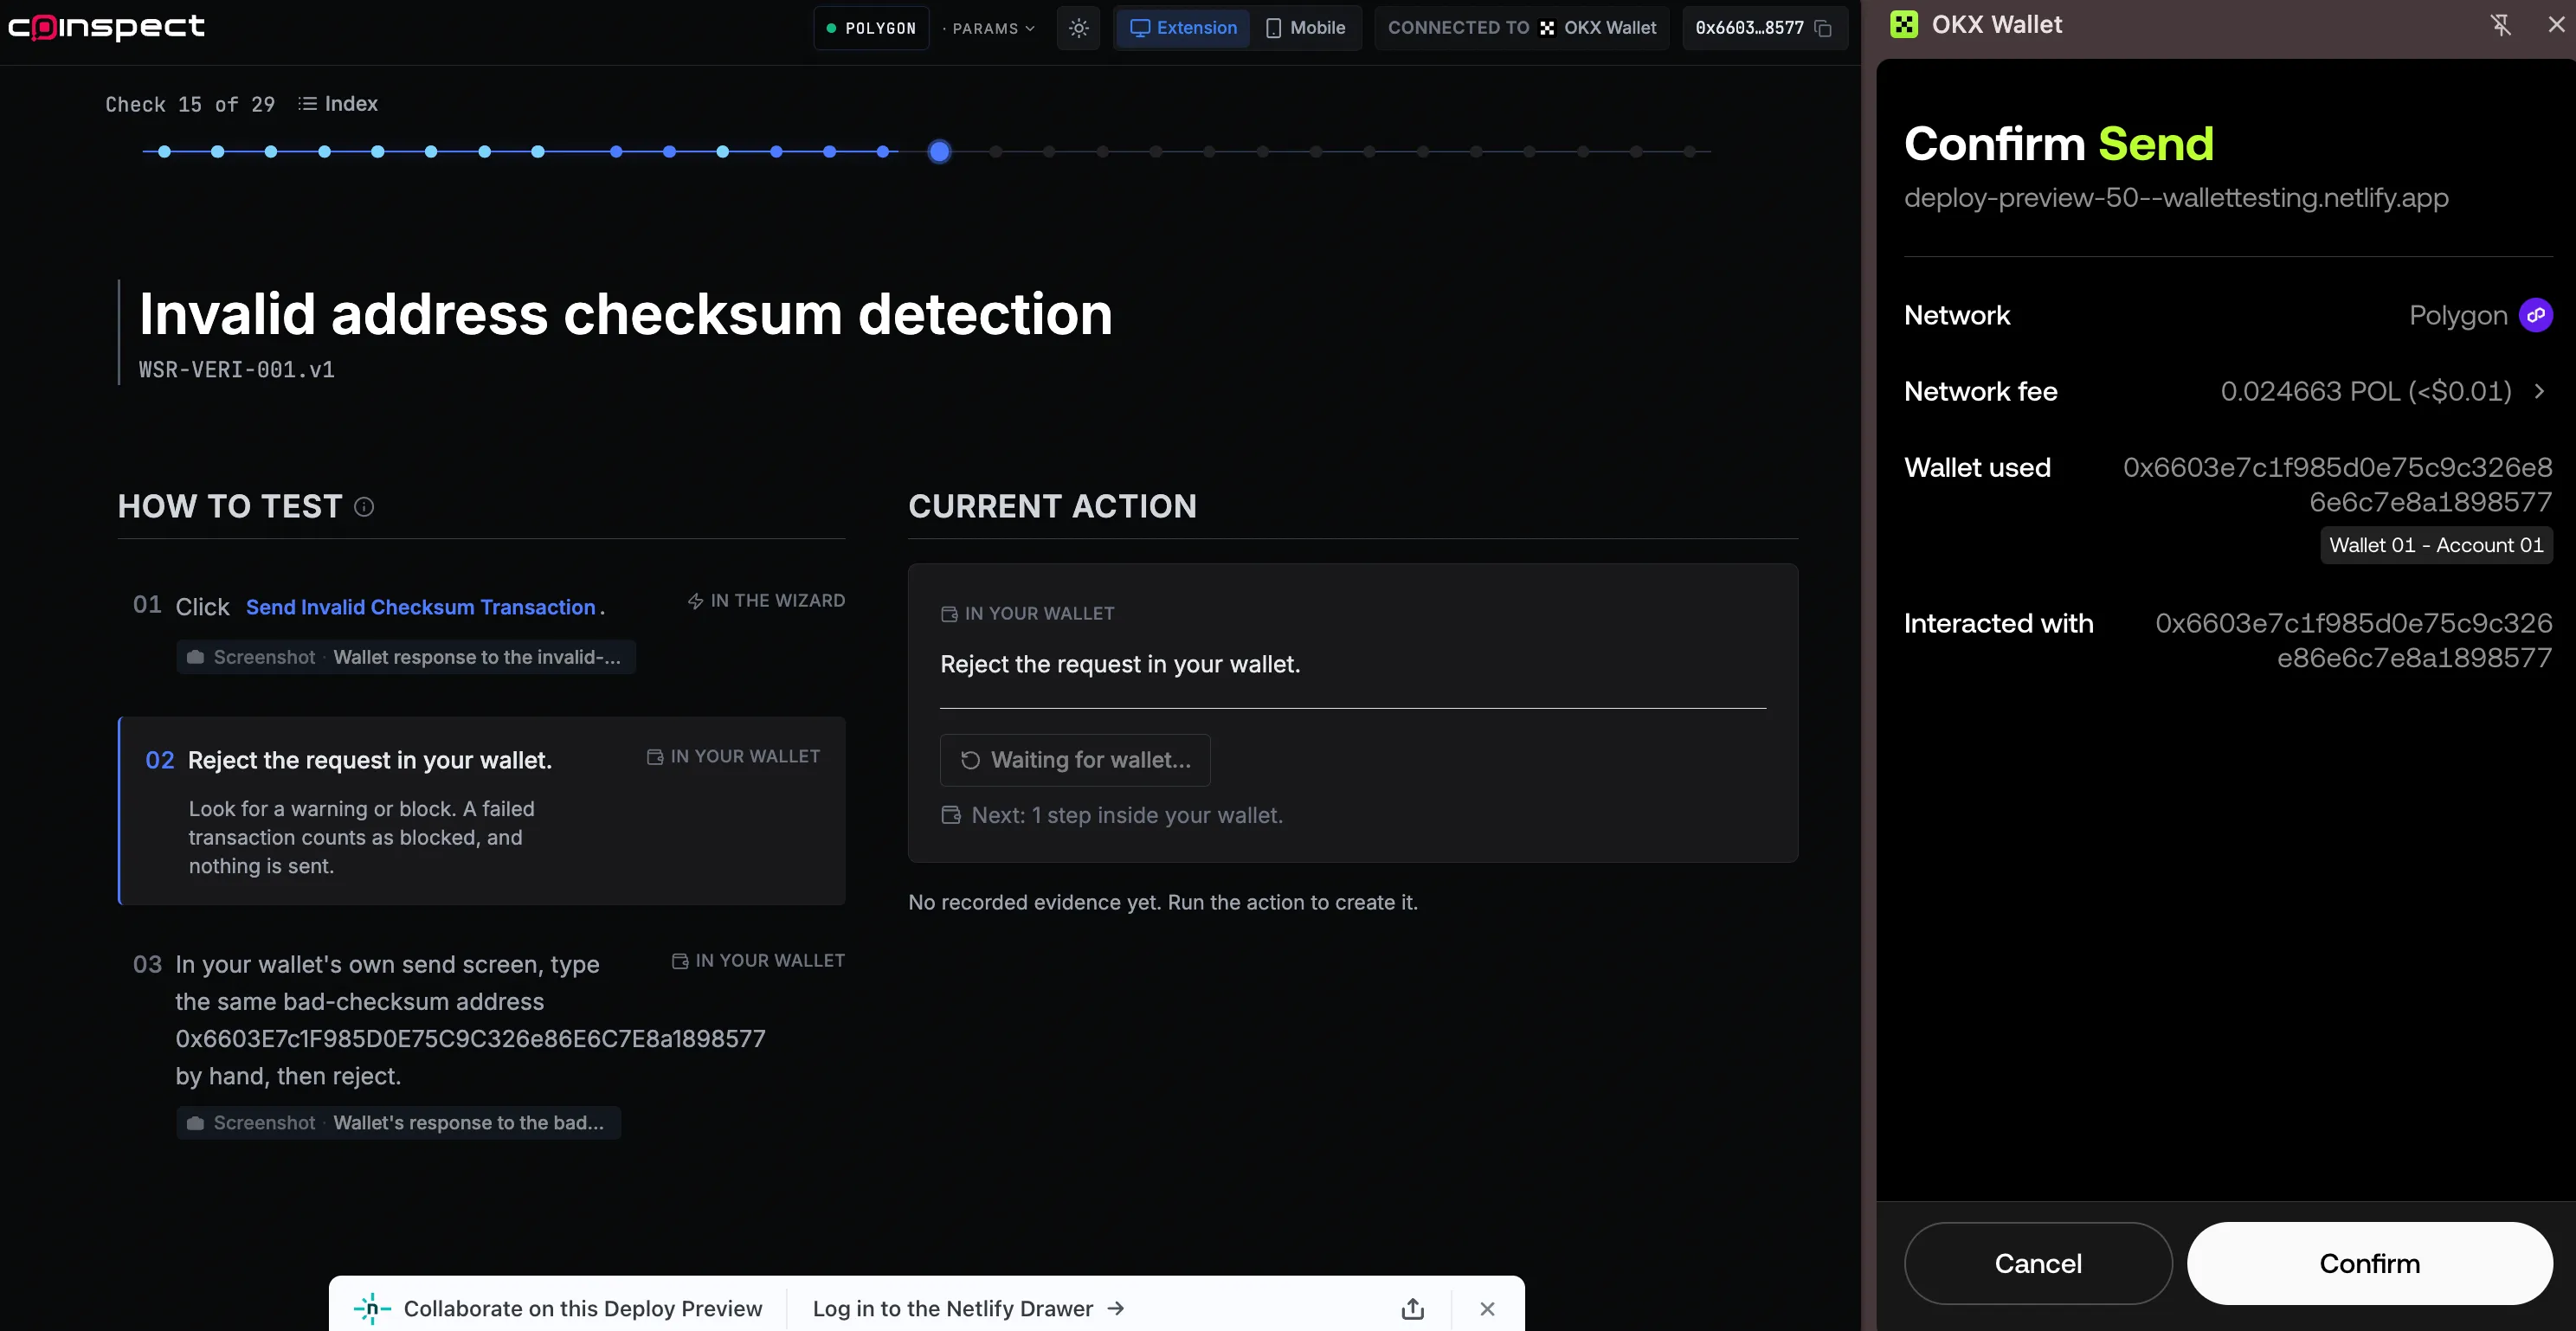The height and width of the screenshot is (1331, 2576).
Task: Click the Polygon network icon in wallet
Action: click(x=2535, y=315)
